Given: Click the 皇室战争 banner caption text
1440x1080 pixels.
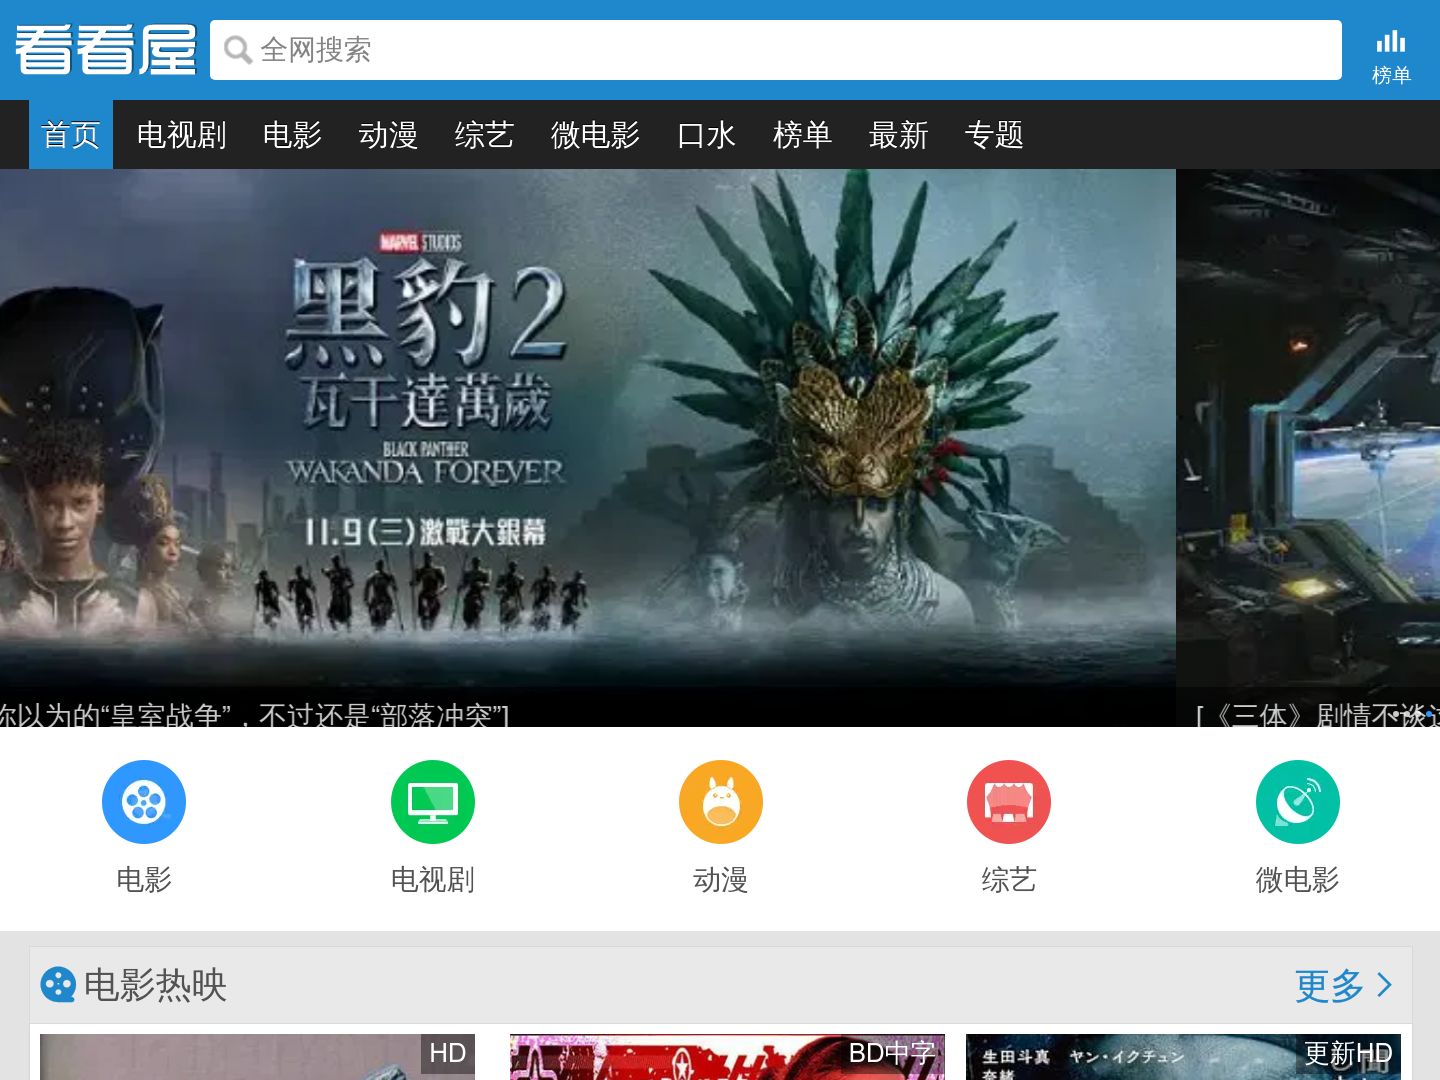Looking at the screenshot, I should point(255,713).
